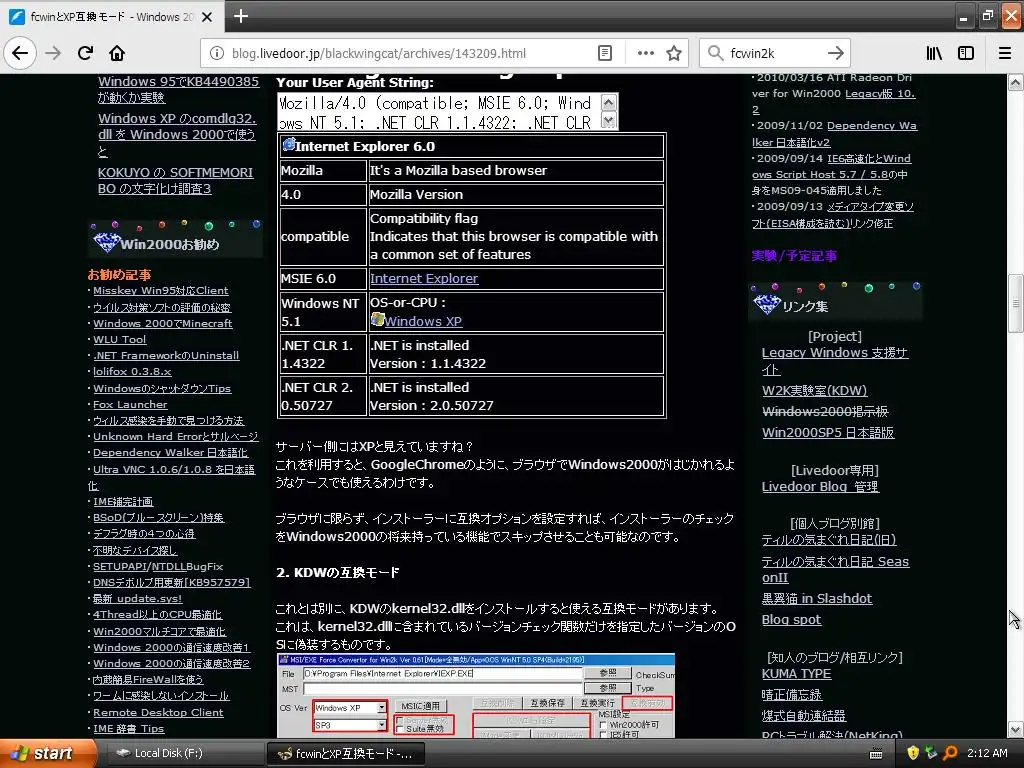Screen dimensions: 1024x768
Task: Open page actions three-dot menu
Action: click(x=645, y=53)
